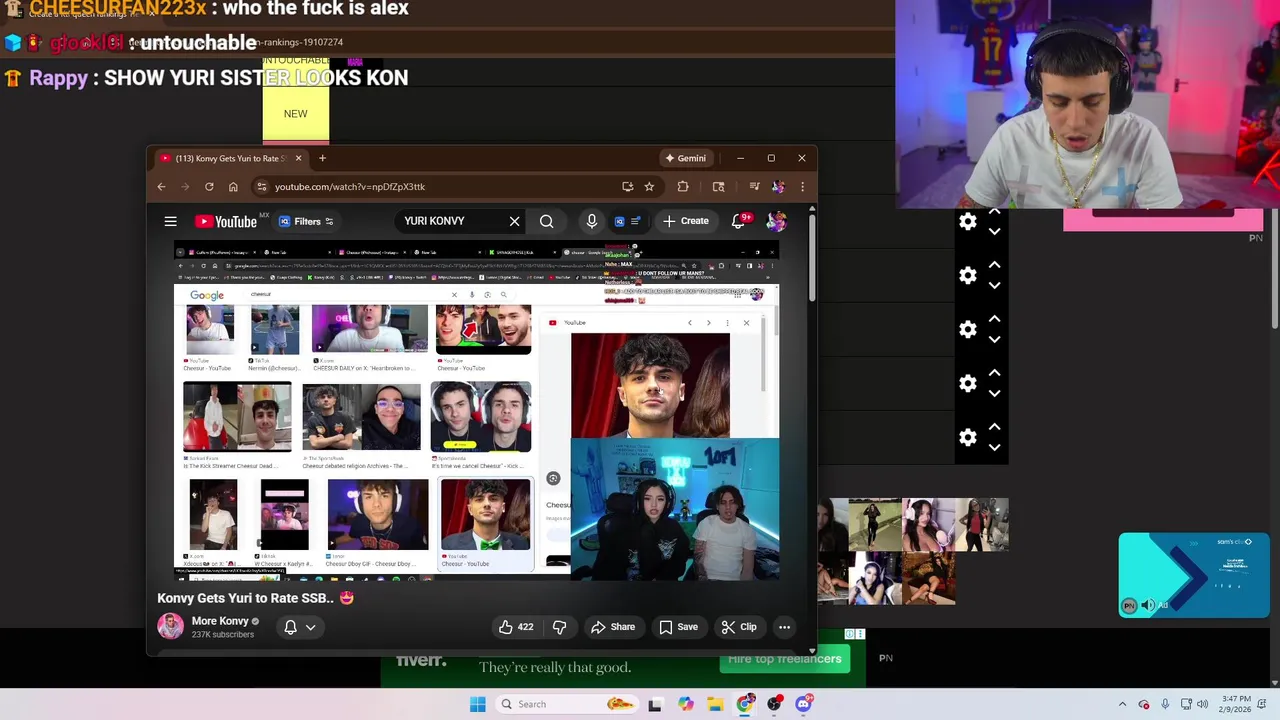Open File Explorer from the taskbar
The width and height of the screenshot is (1280, 720).
point(715,704)
